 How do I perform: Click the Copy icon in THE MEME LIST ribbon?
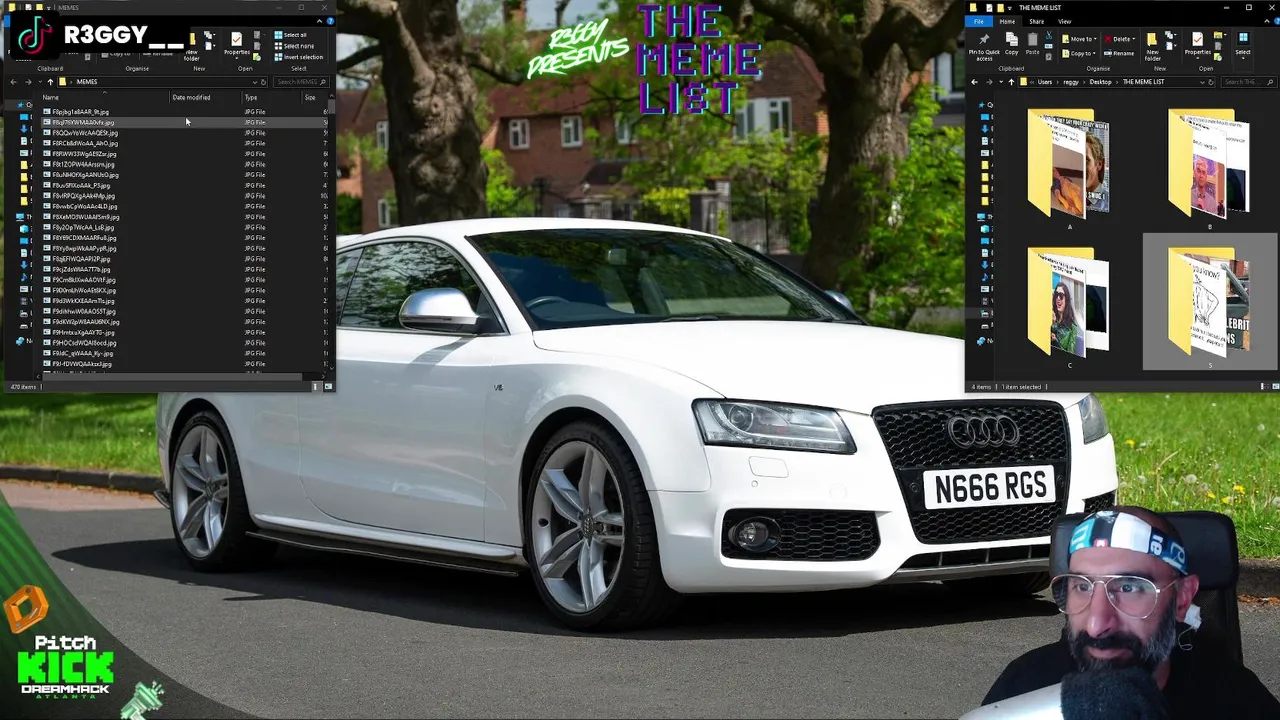(1012, 39)
